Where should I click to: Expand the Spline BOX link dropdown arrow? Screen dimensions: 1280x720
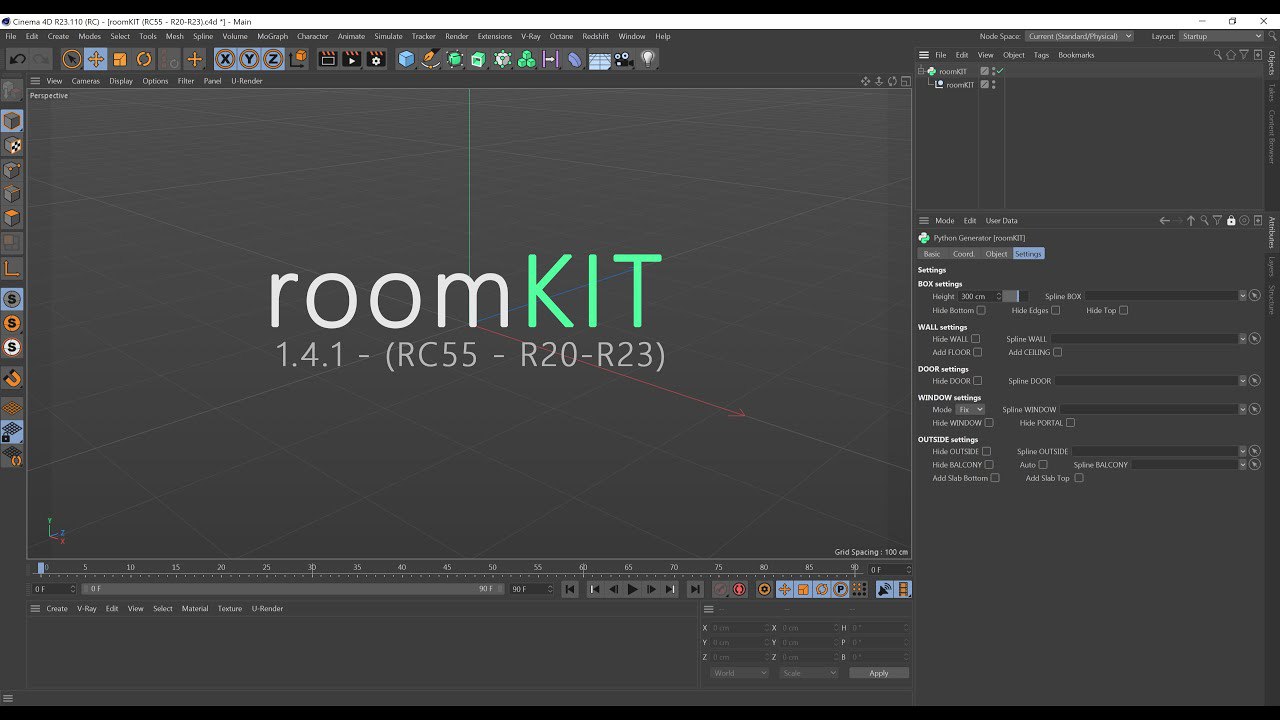[1242, 296]
